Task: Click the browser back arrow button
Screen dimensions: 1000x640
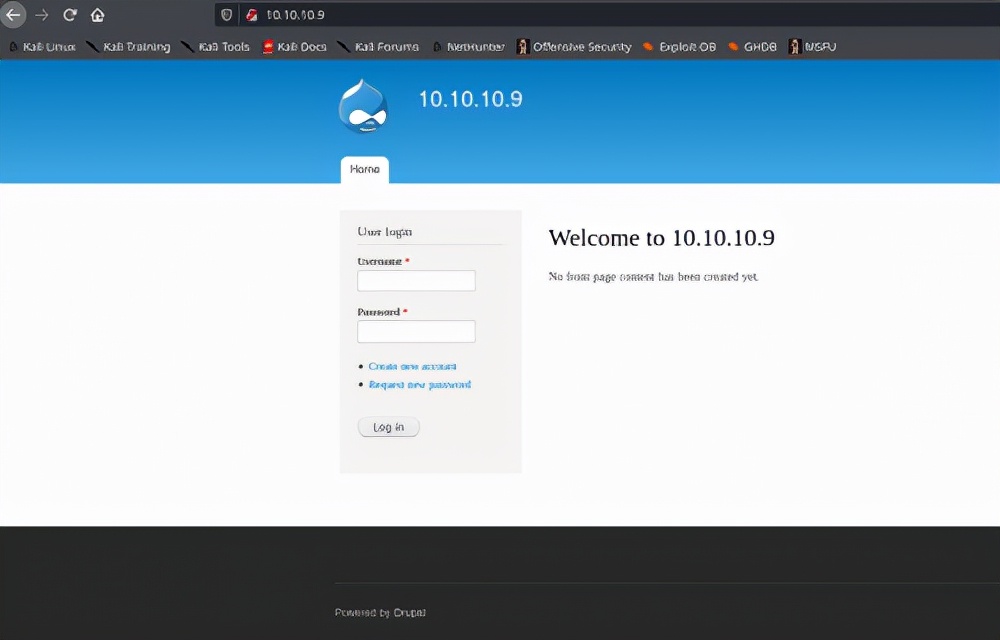Action: tap(13, 15)
